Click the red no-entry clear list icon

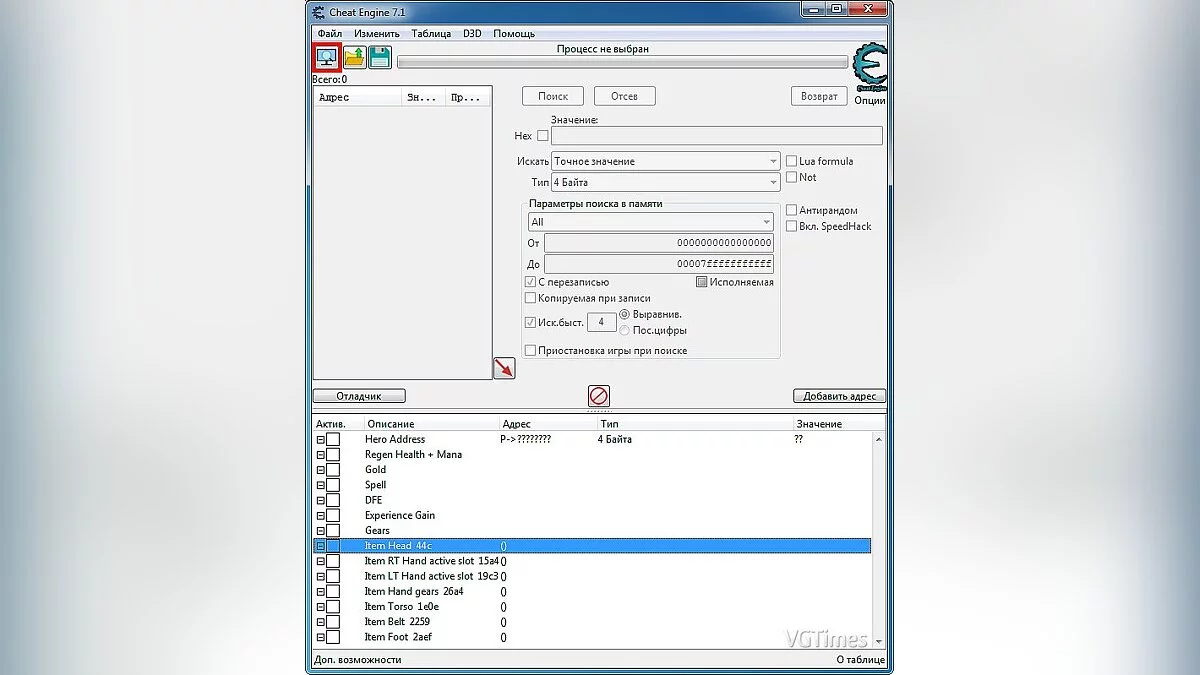598,395
